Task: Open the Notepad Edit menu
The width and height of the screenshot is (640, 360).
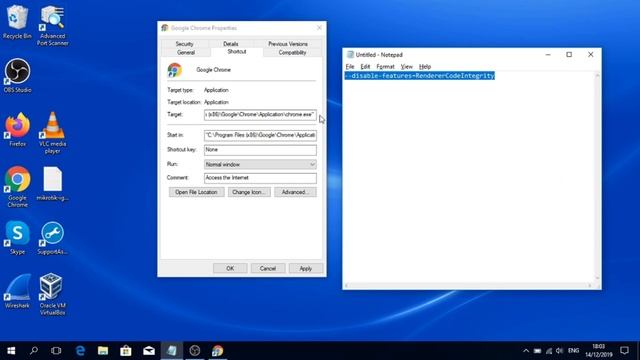Action: point(365,67)
